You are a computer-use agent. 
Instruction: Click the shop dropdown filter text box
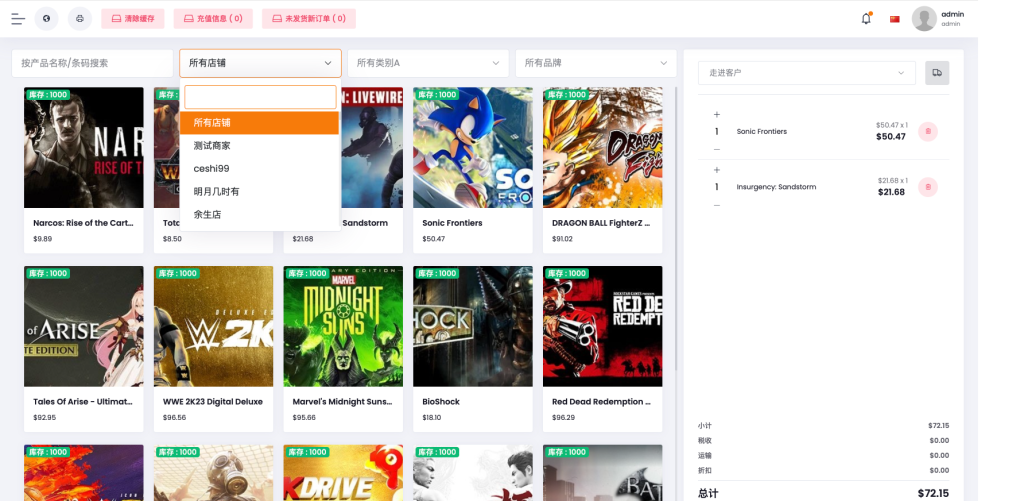[260, 97]
